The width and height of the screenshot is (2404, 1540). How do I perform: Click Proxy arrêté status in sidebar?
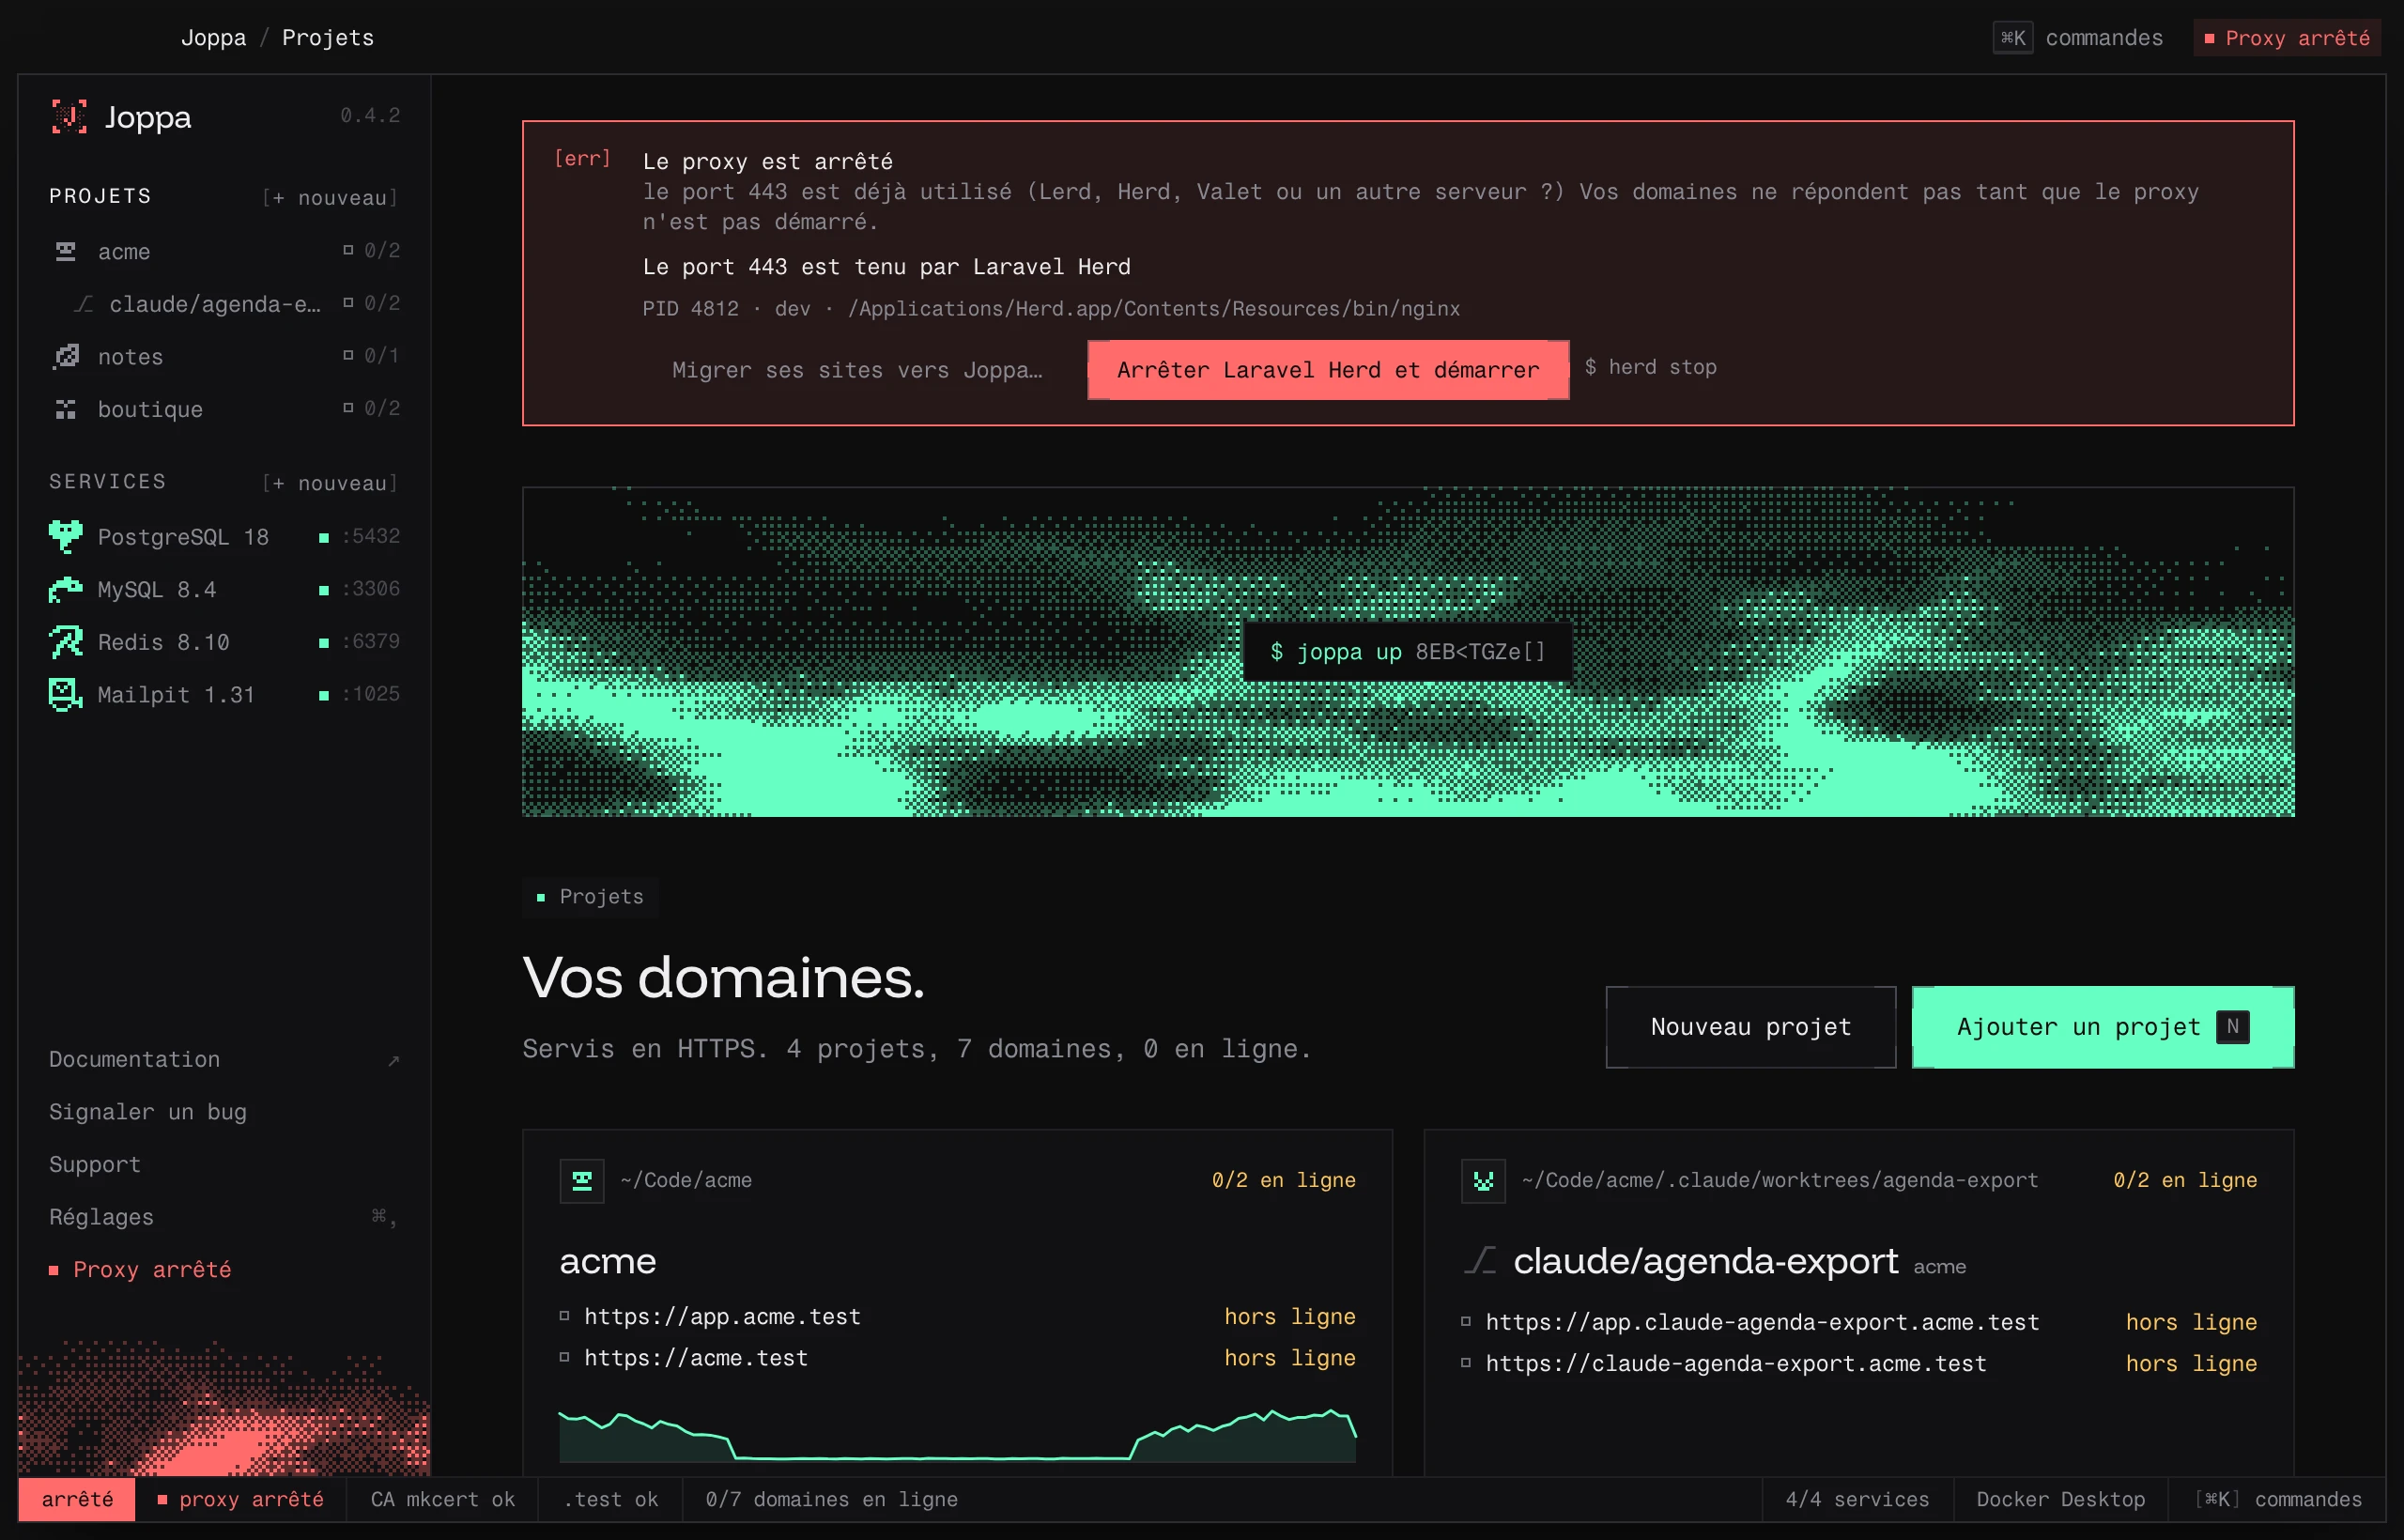tap(140, 1270)
